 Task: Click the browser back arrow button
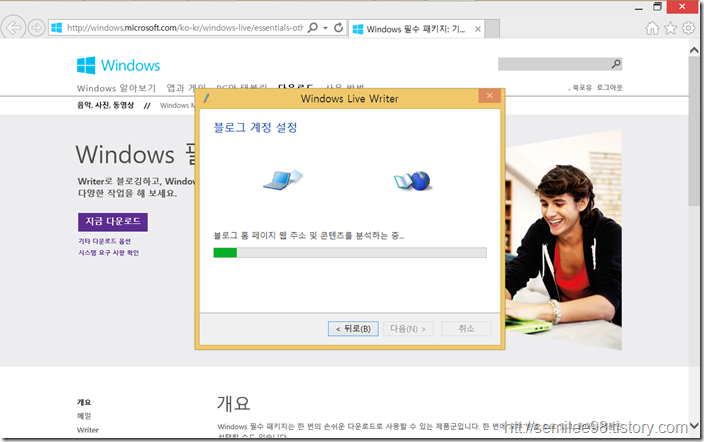tap(13, 28)
